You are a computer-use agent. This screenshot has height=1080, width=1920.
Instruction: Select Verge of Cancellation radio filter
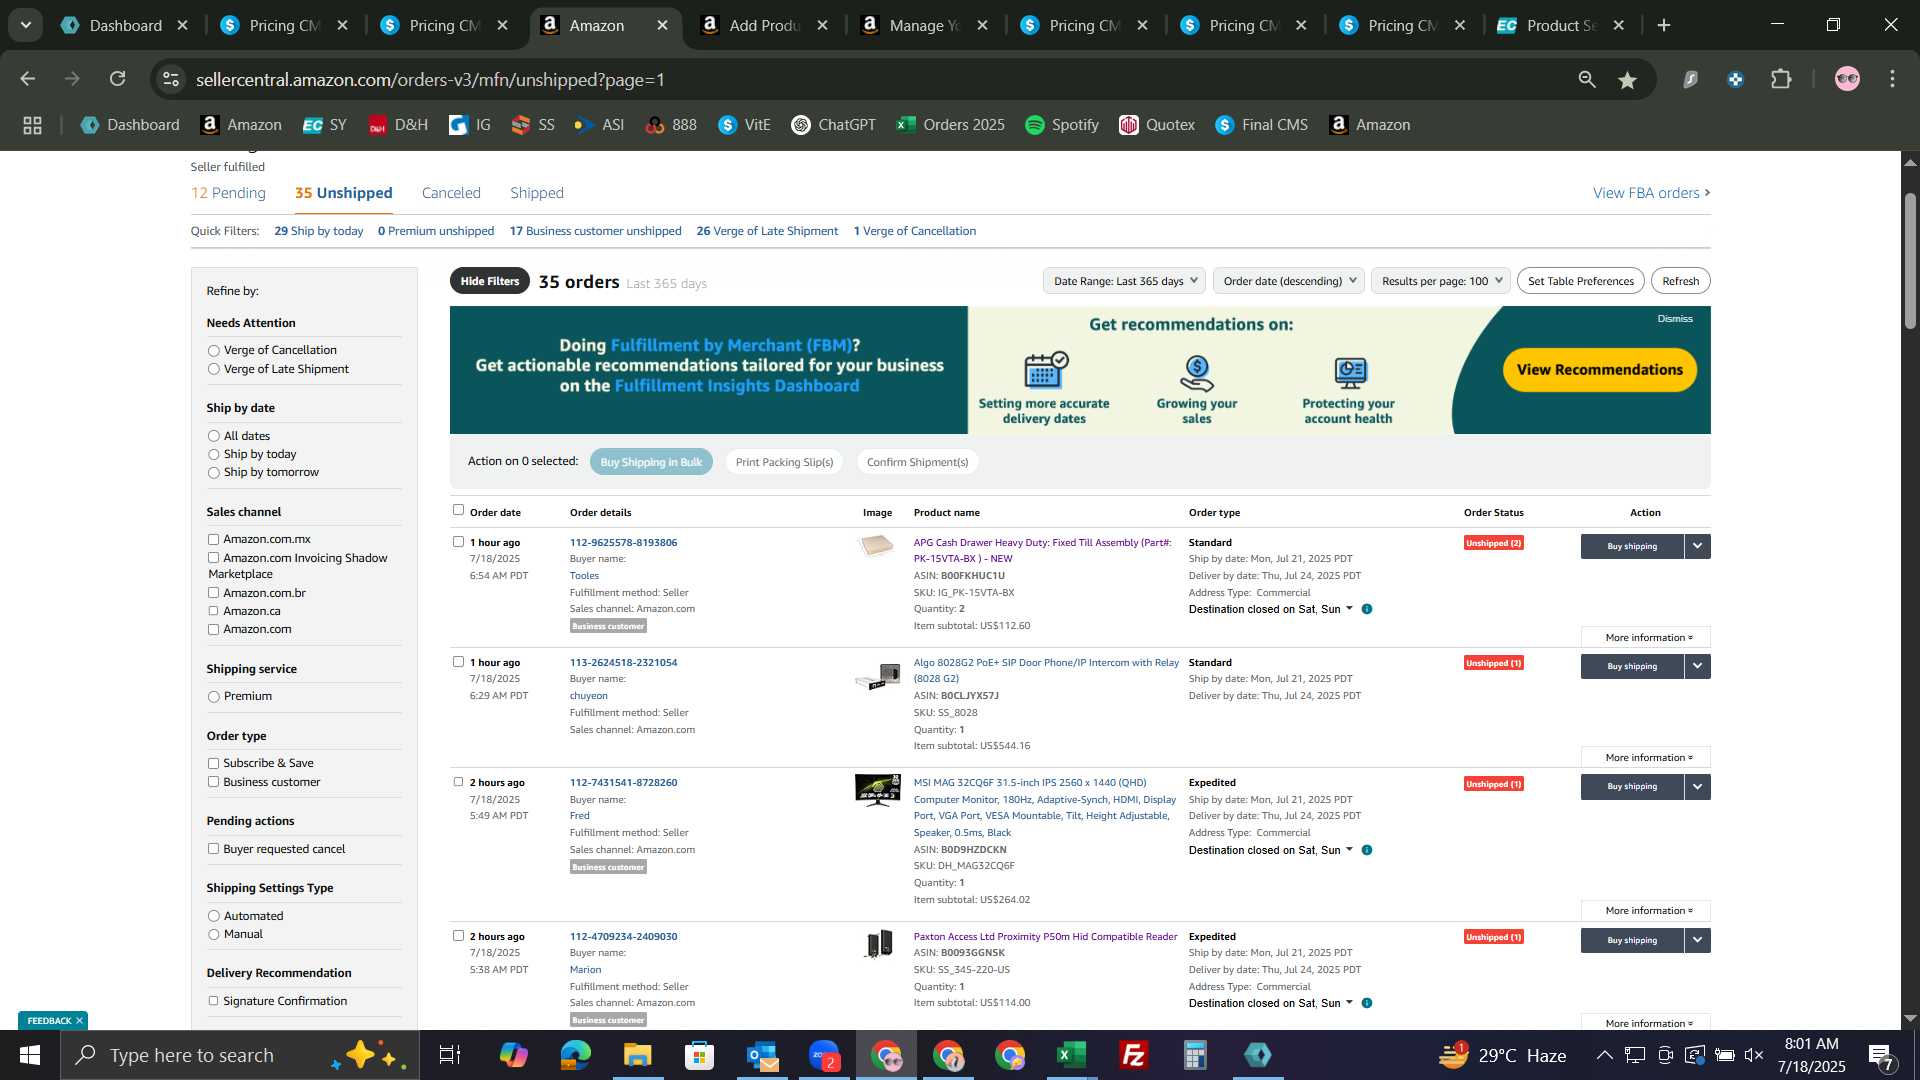[x=213, y=351]
